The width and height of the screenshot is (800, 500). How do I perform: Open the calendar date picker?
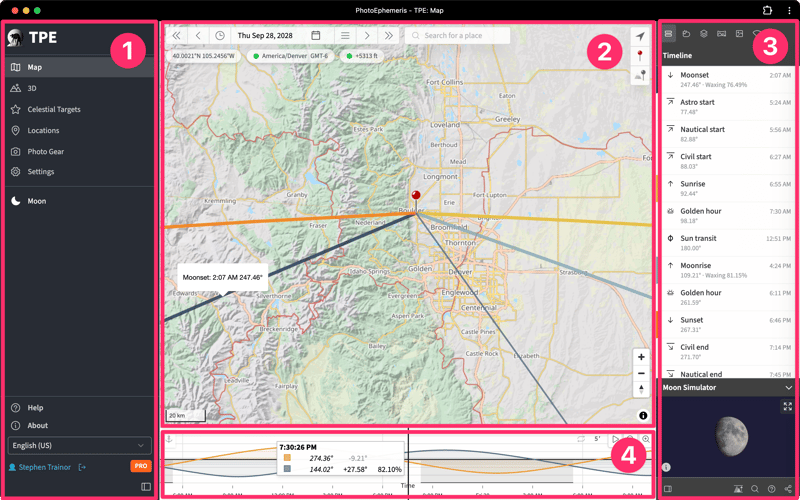point(316,36)
